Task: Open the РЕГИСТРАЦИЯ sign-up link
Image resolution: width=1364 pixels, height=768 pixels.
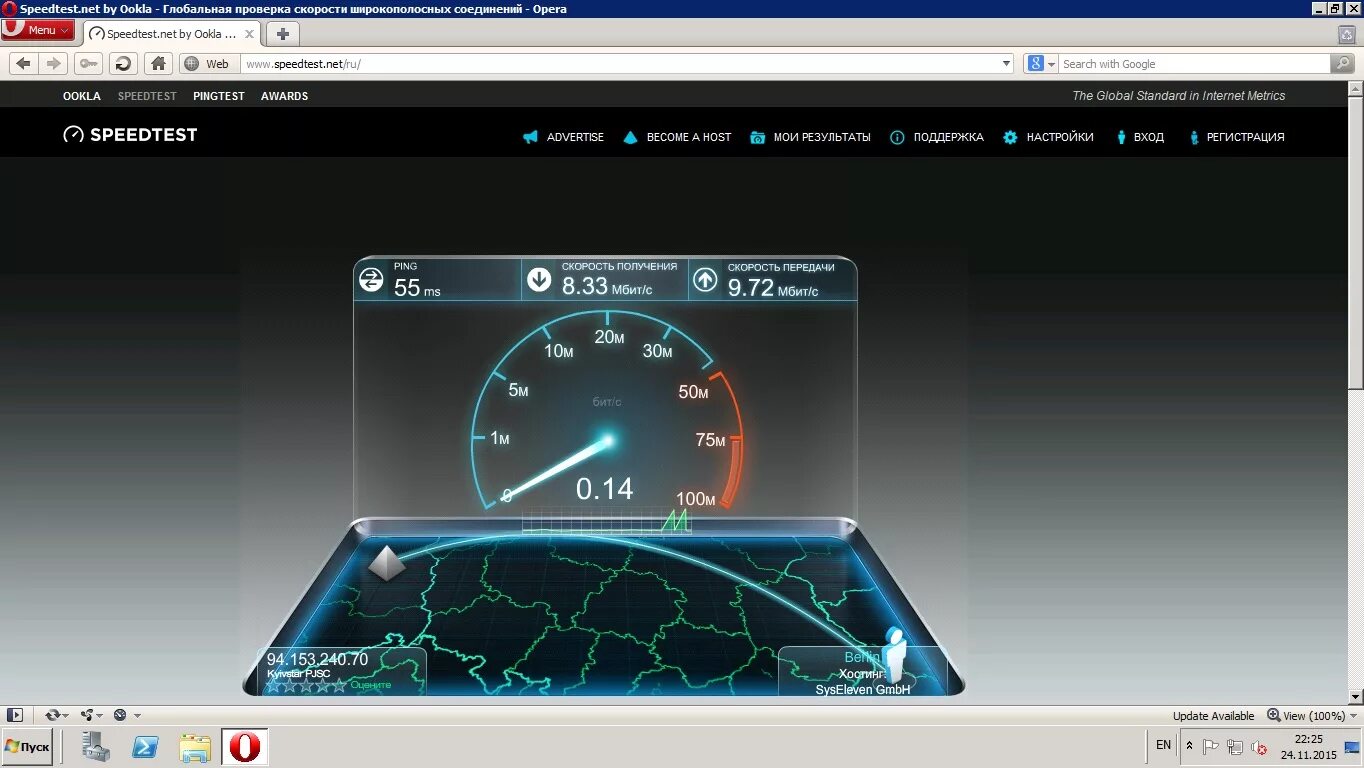Action: coord(1245,137)
